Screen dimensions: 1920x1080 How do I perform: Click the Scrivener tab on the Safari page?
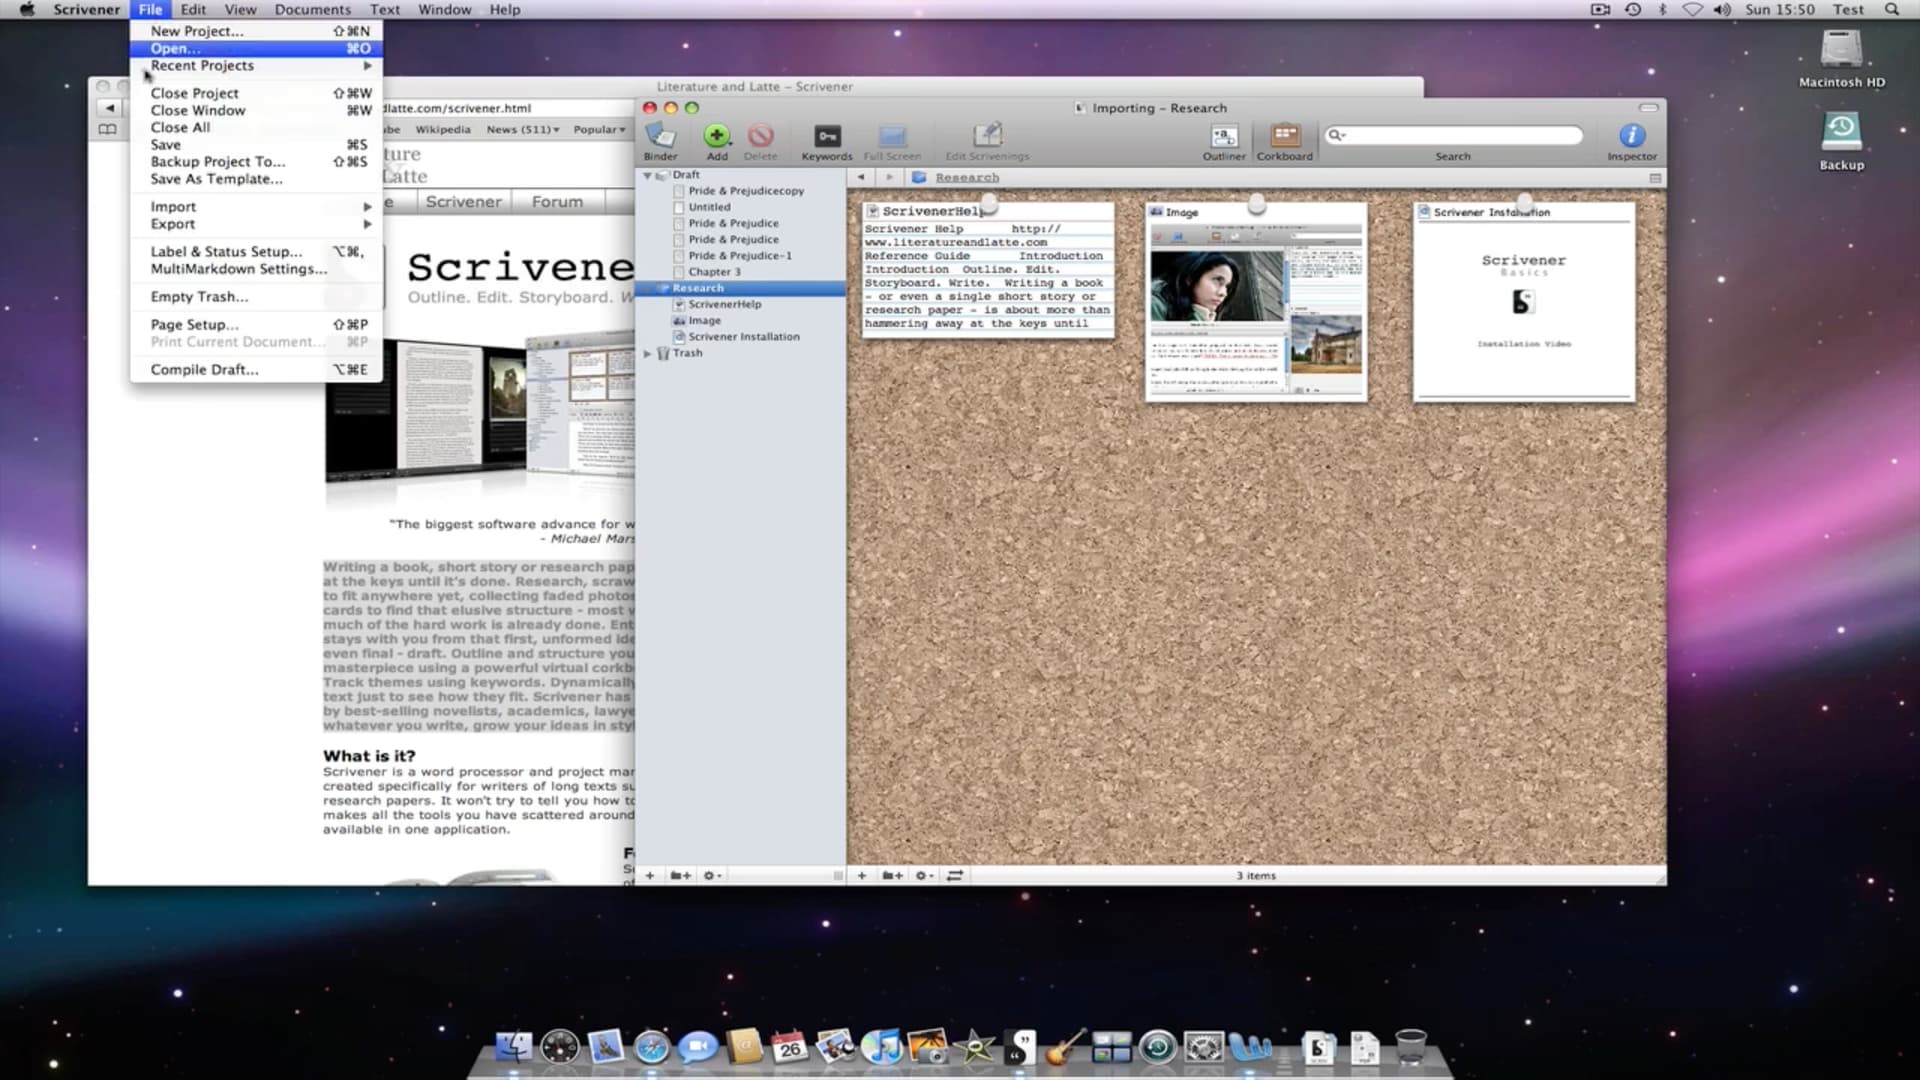(x=464, y=201)
